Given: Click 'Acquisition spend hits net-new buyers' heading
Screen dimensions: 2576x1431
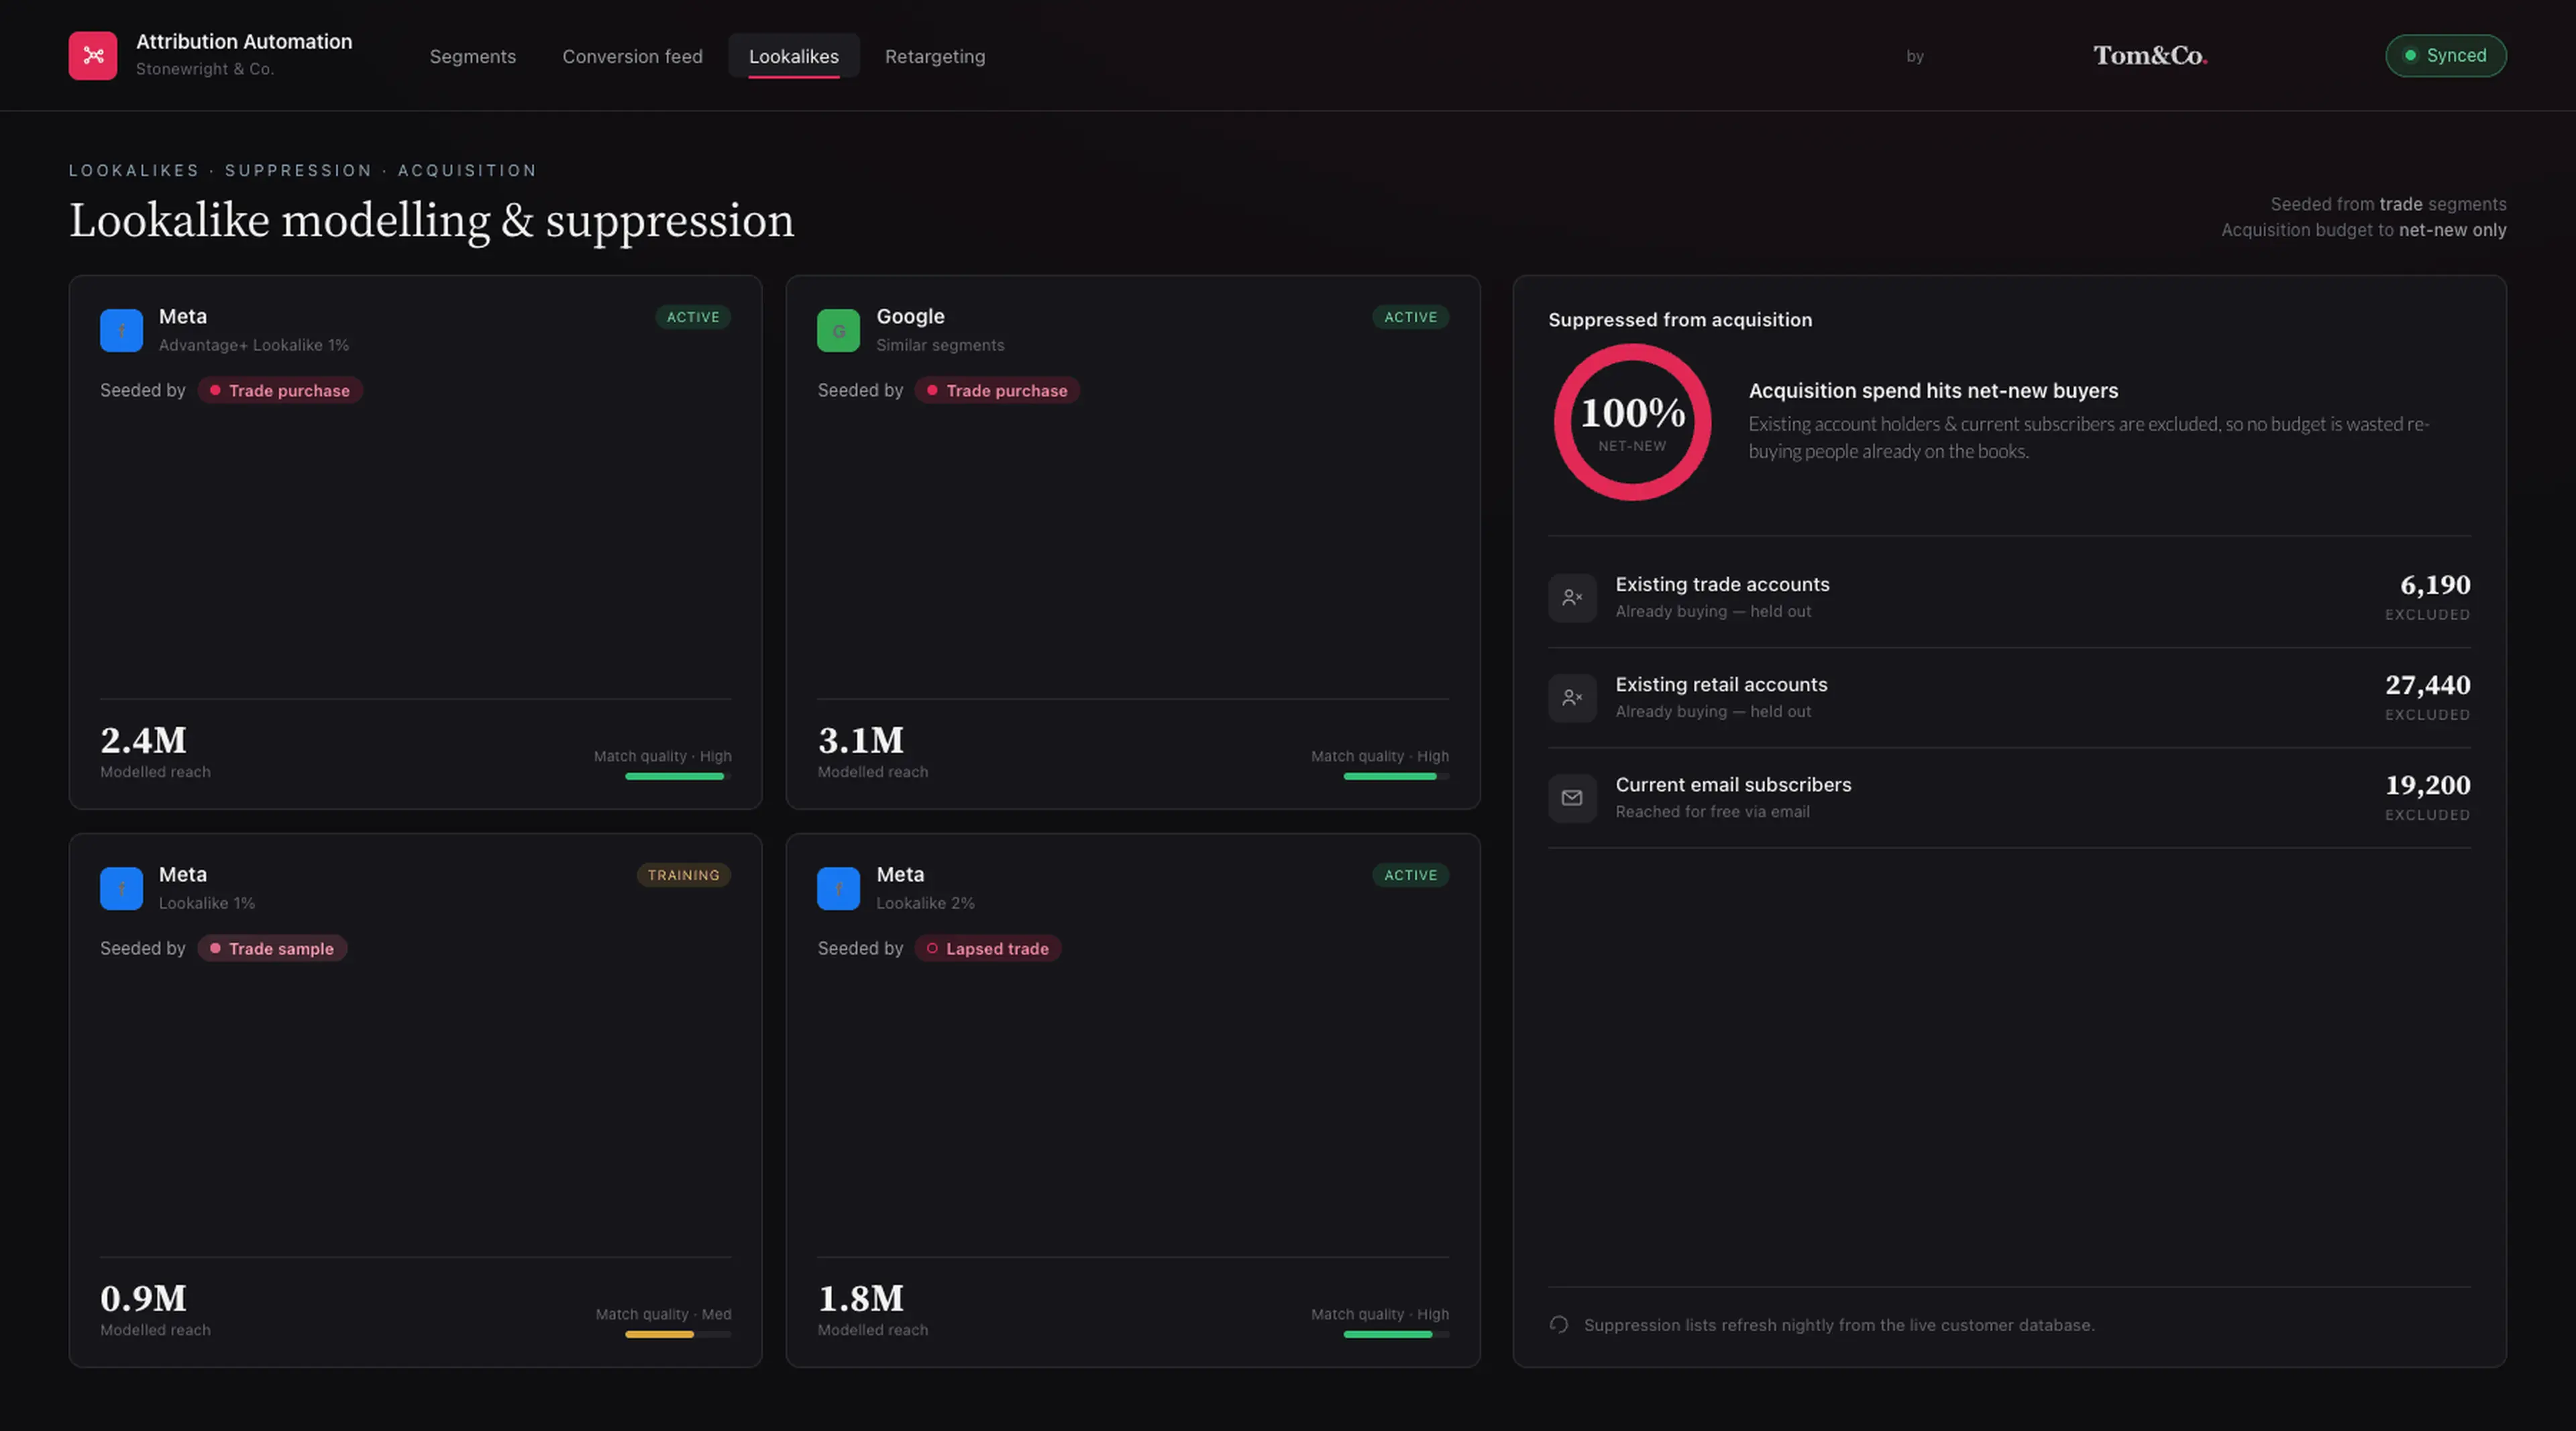Looking at the screenshot, I should [x=1933, y=390].
